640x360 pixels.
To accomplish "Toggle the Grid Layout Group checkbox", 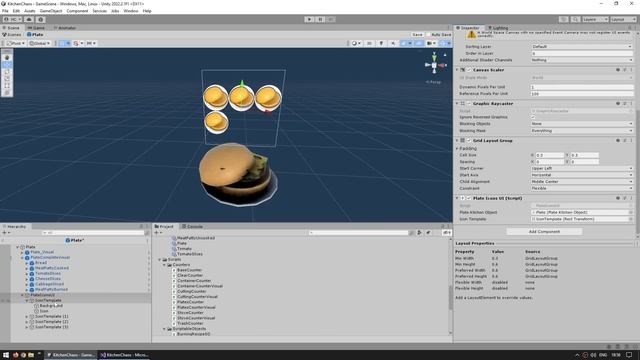I will click(x=469, y=140).
